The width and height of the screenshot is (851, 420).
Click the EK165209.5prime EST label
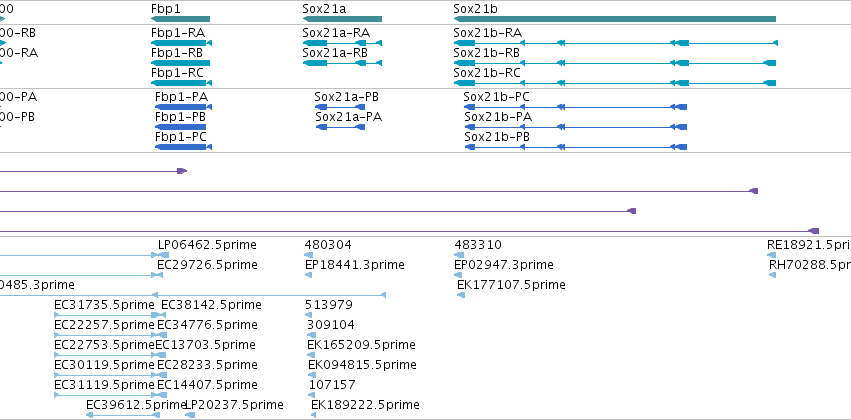(361, 345)
